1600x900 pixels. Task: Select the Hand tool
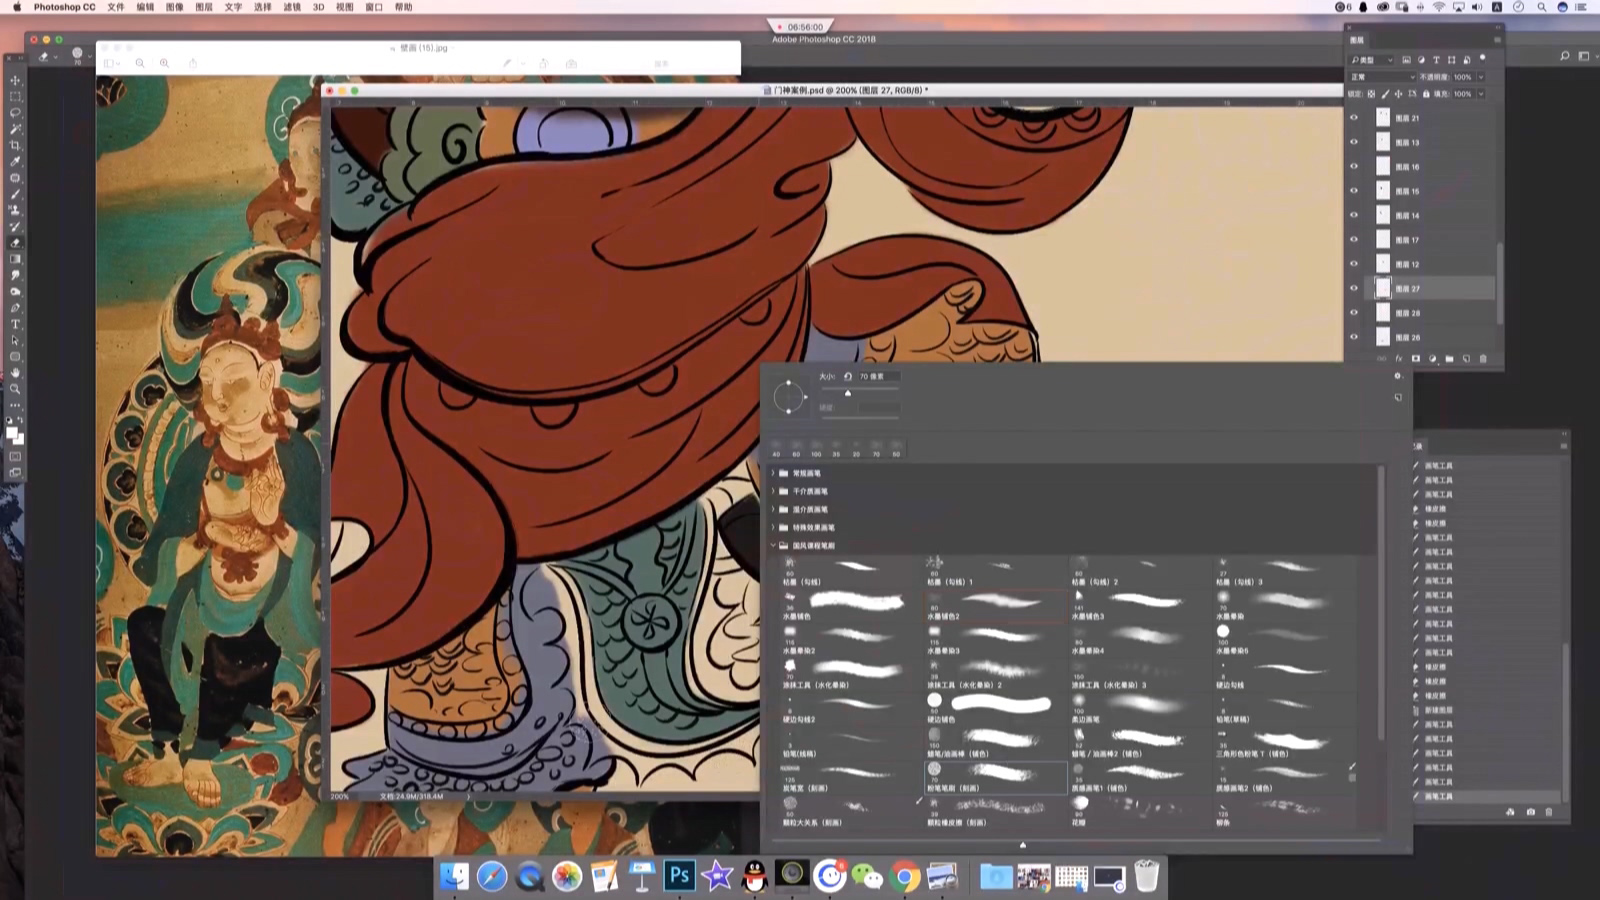pos(15,373)
